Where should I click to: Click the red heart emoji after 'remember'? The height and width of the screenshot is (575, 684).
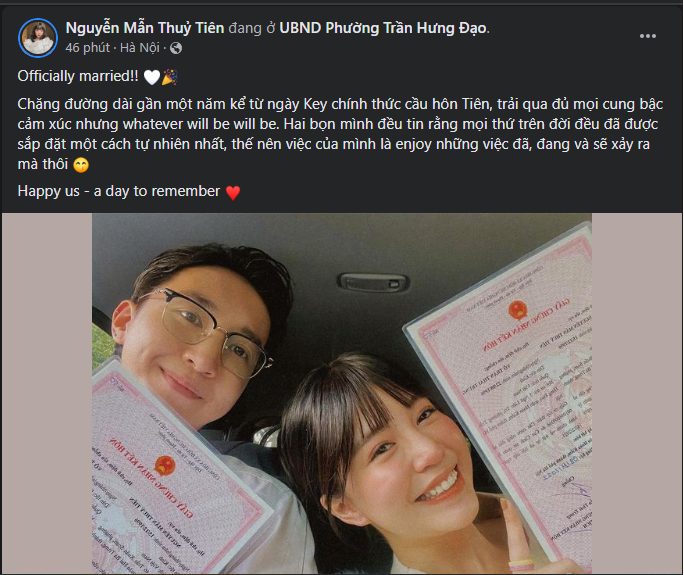[233, 192]
